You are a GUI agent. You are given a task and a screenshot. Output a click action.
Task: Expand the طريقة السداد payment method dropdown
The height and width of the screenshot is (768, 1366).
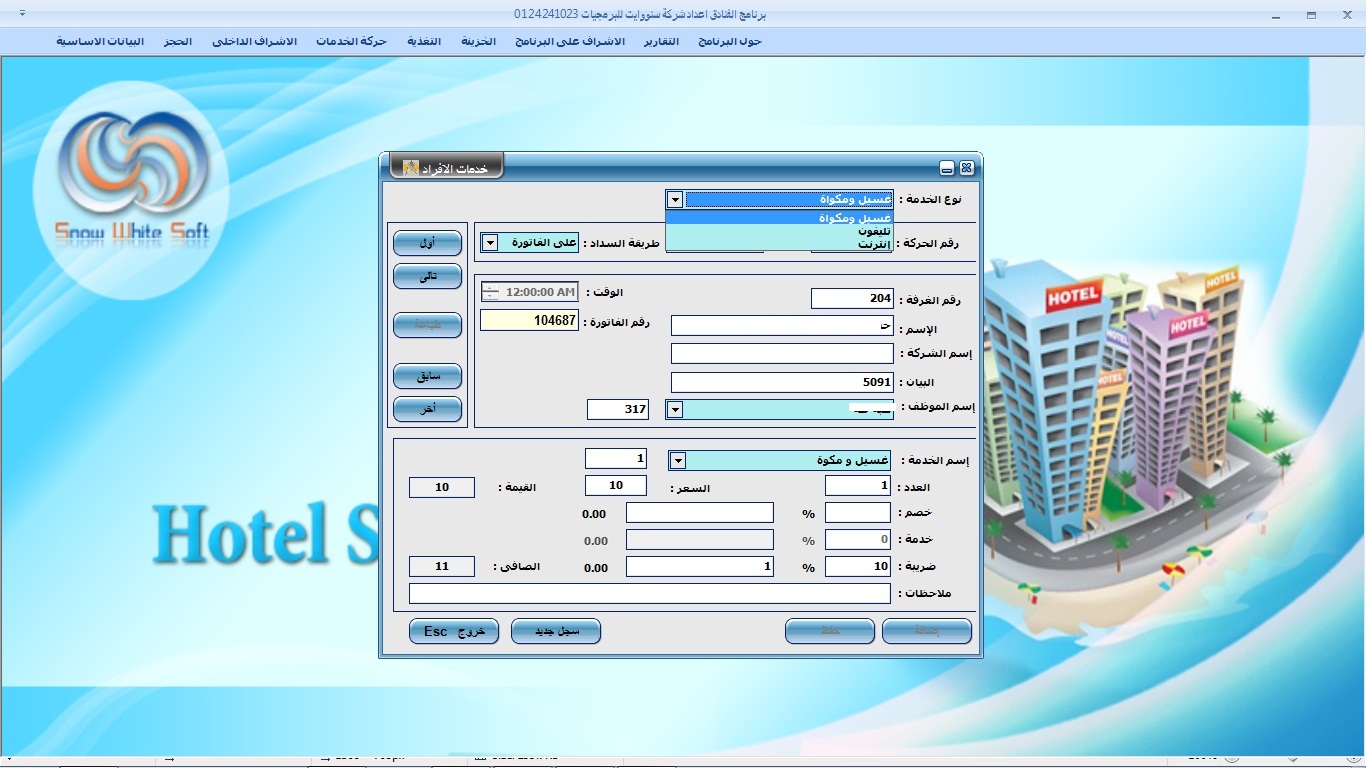point(489,243)
